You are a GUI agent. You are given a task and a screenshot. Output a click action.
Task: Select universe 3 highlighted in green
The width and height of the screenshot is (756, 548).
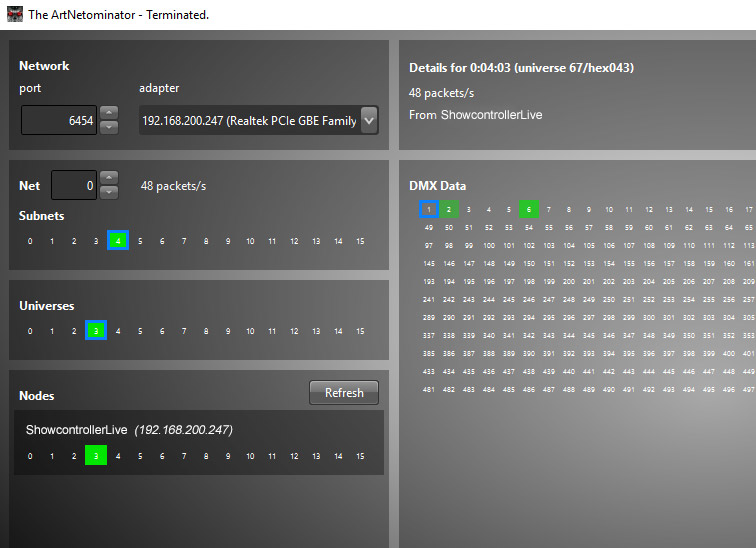pyautogui.click(x=96, y=331)
